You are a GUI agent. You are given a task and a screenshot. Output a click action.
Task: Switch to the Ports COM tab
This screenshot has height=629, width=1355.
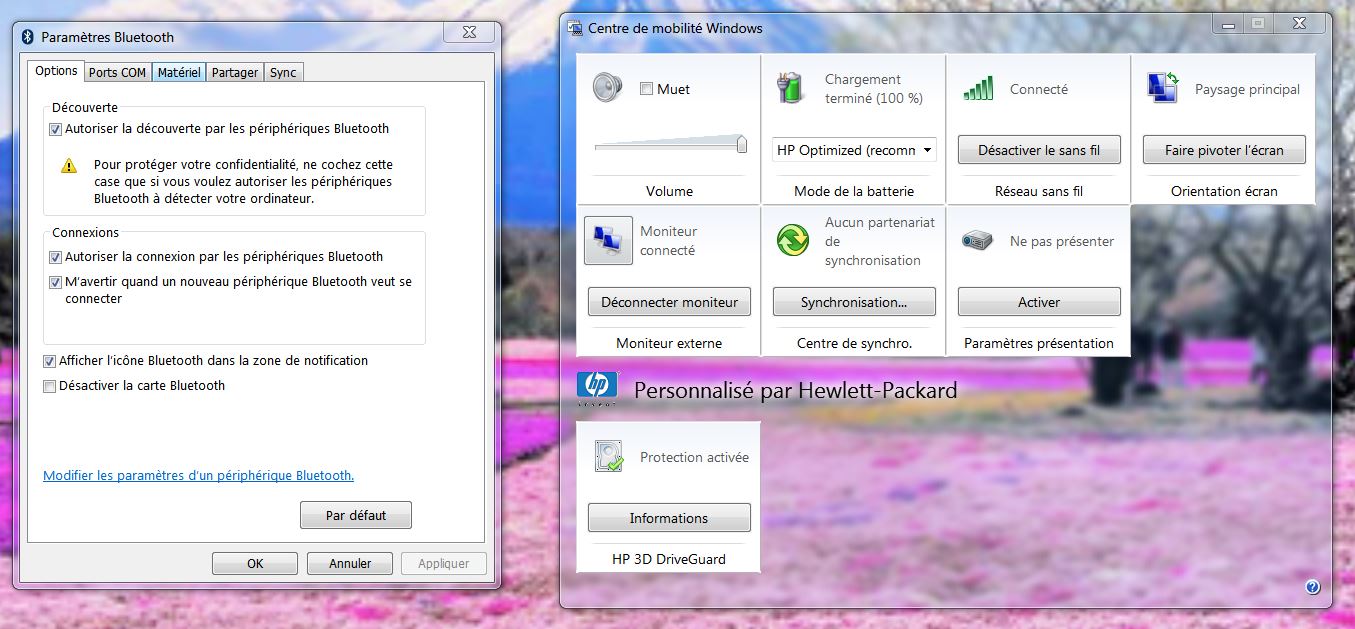pyautogui.click(x=117, y=72)
